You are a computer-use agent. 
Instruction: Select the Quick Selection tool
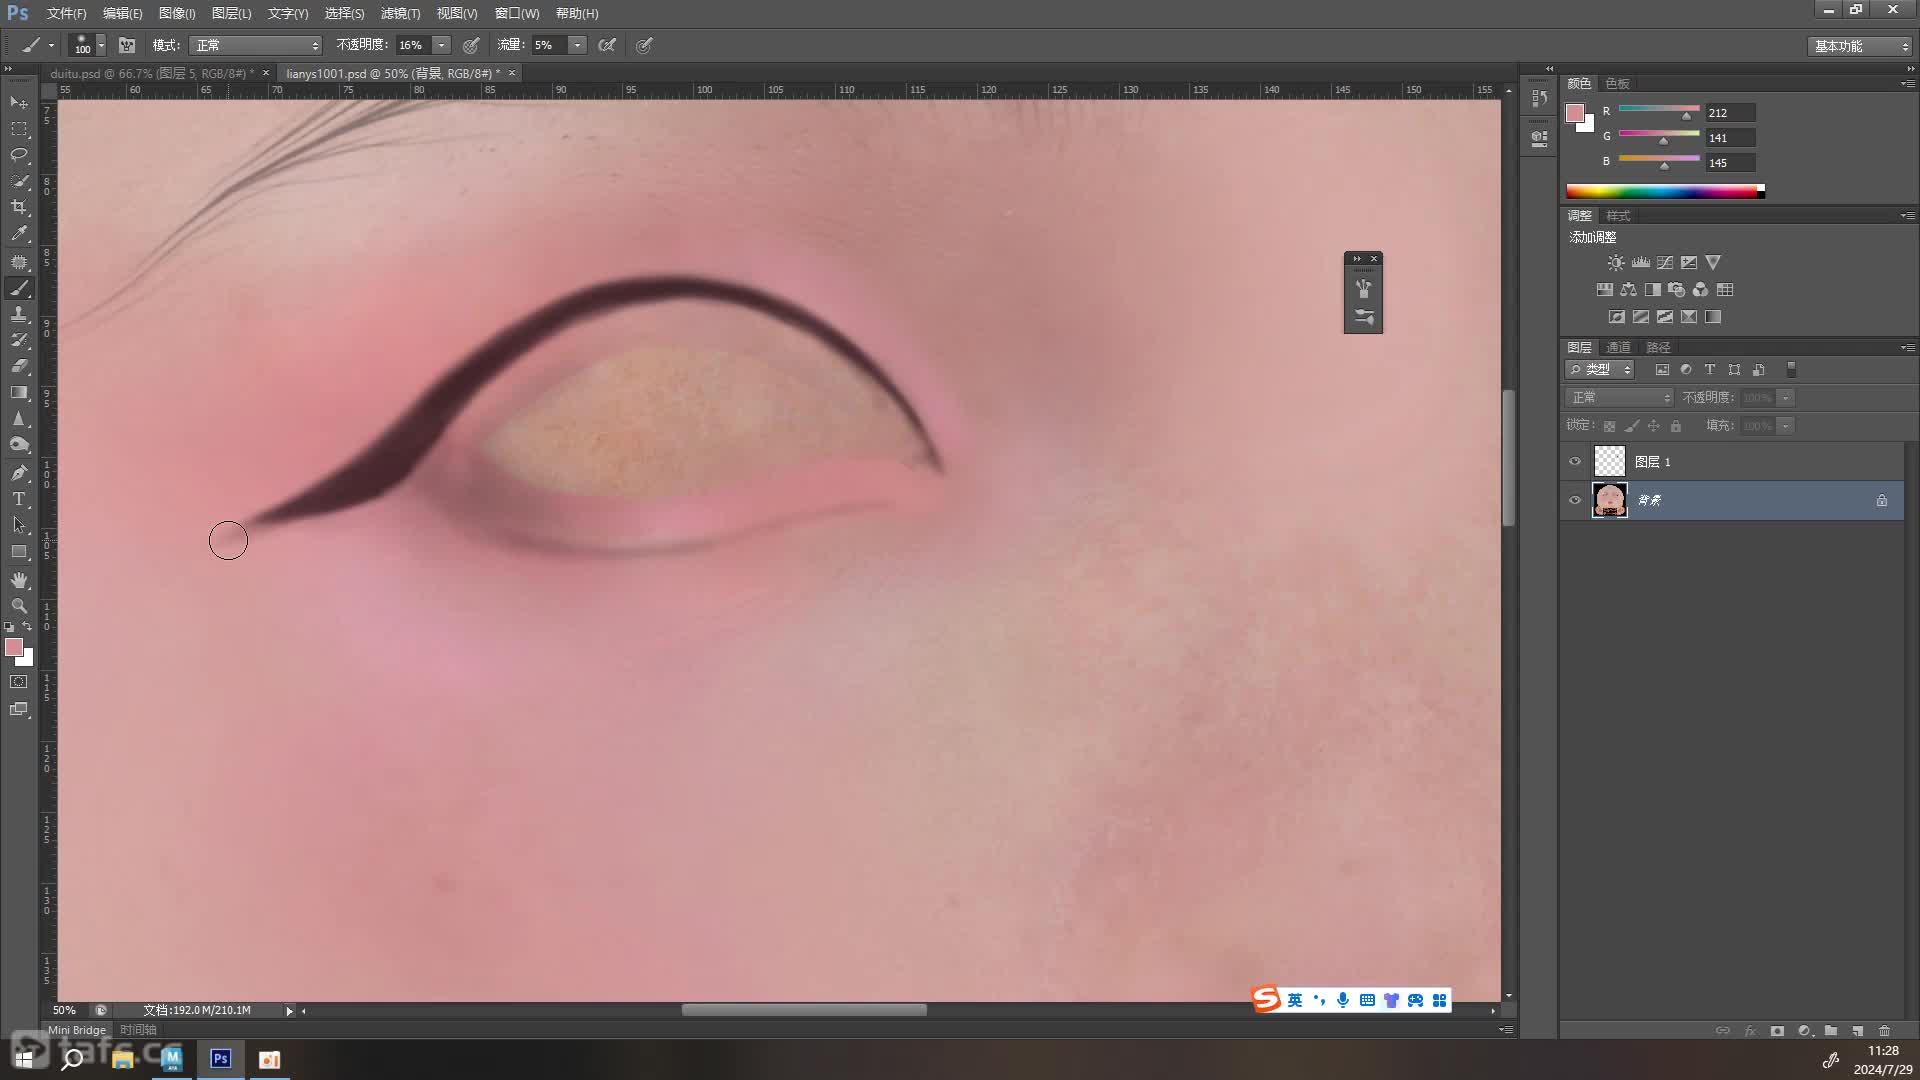click(x=19, y=181)
